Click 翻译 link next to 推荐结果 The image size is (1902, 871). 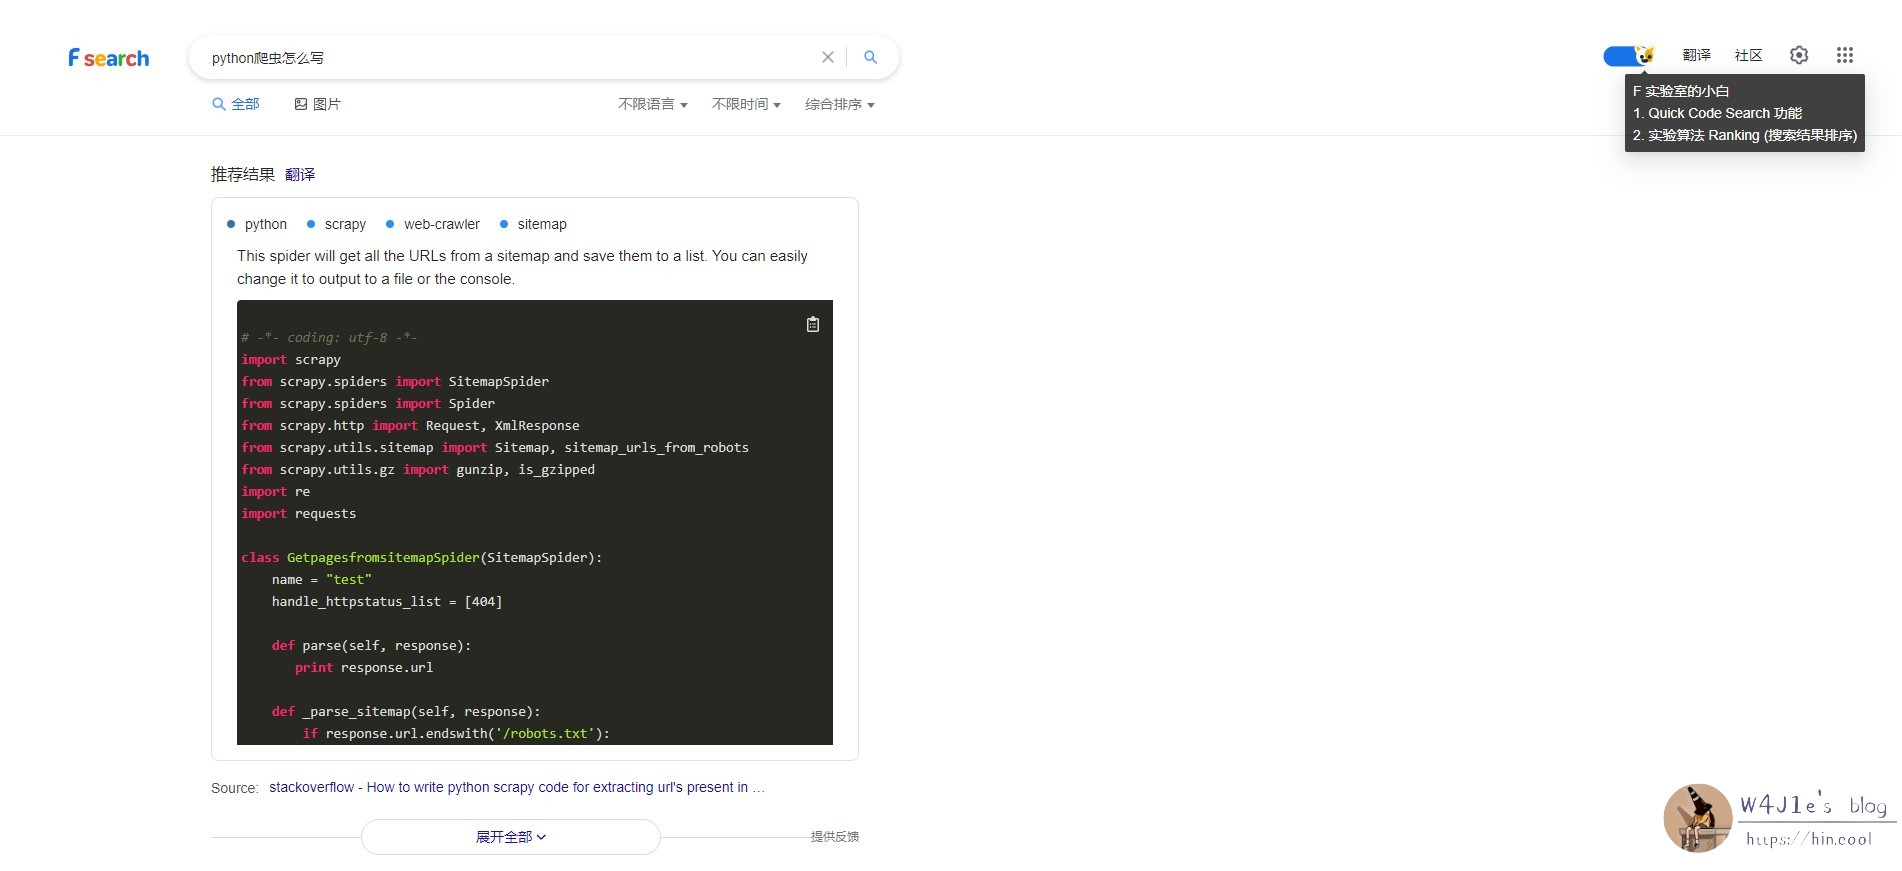300,174
